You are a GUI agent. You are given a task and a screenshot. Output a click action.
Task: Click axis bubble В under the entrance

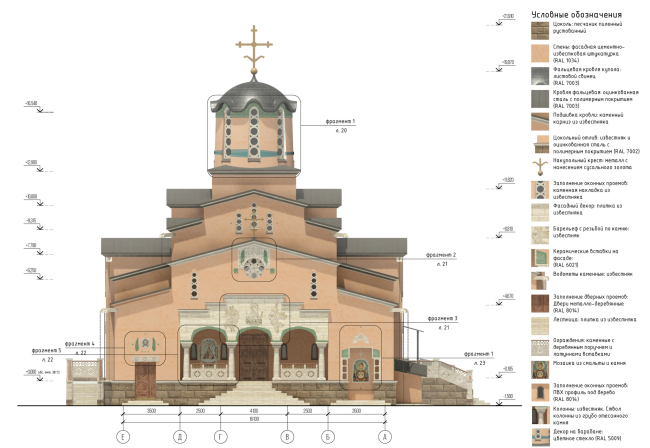point(287,436)
